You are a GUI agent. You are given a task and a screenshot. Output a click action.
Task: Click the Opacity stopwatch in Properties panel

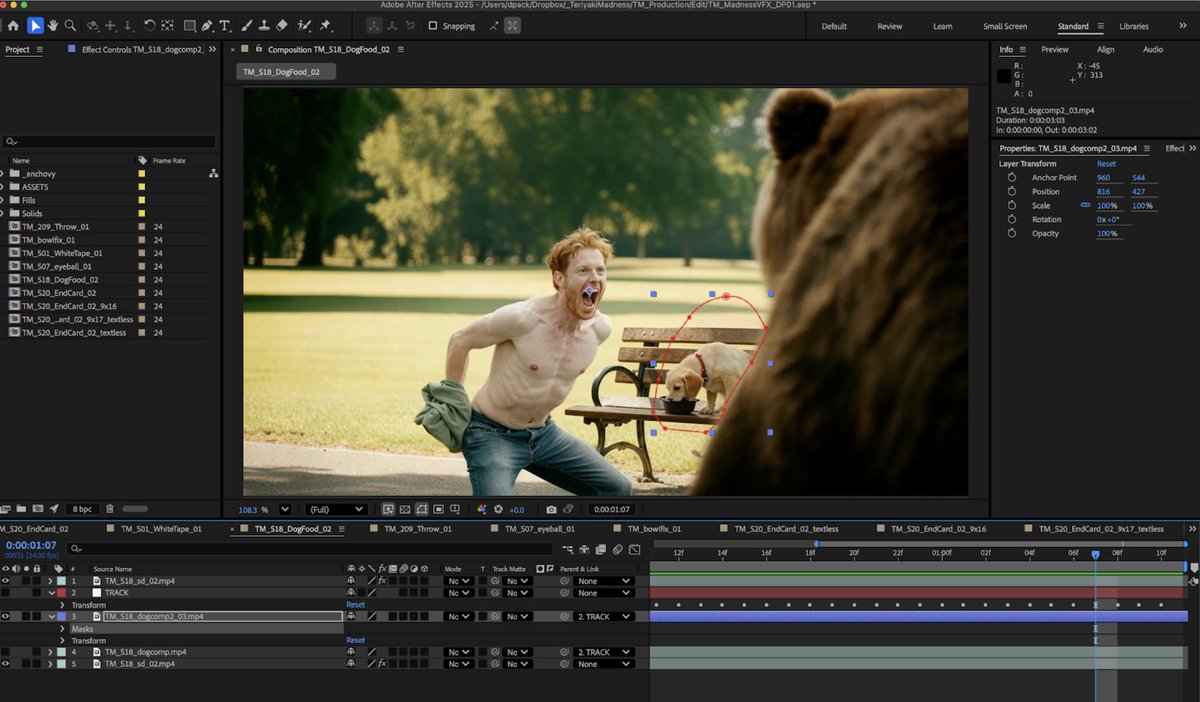1012,233
